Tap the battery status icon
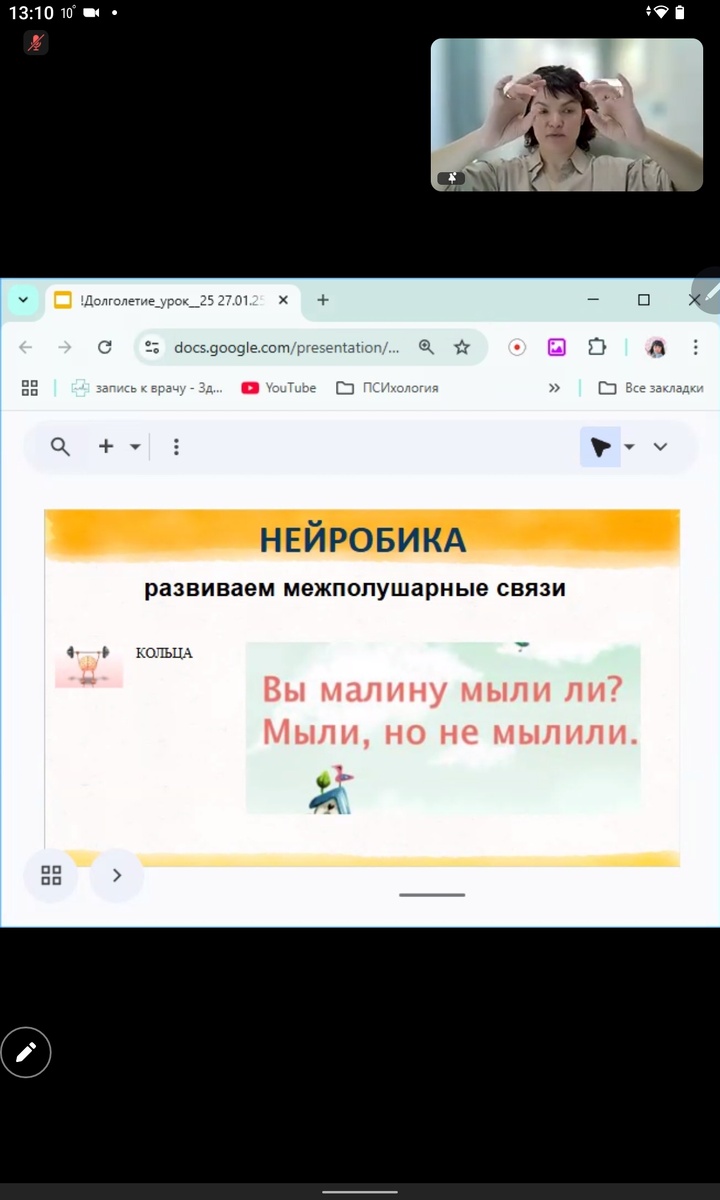Screen dimensions: 720x1200 pyautogui.click(x=680, y=12)
